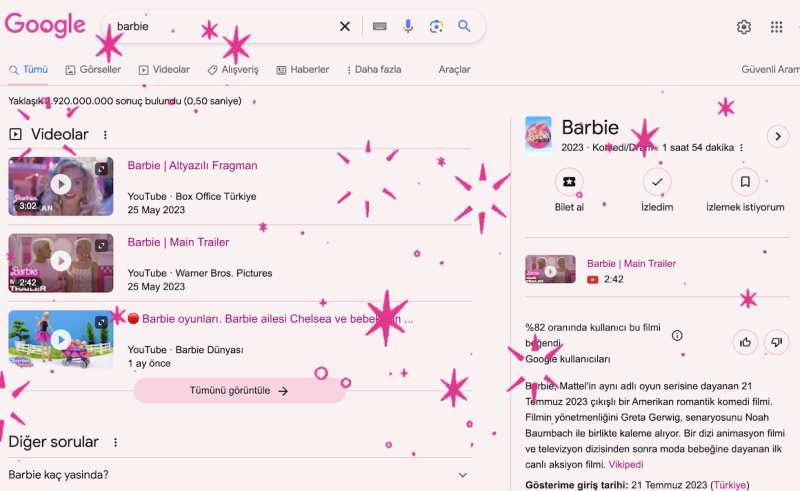
Task: Open Güvenli Arama setting
Action: [x=770, y=69]
